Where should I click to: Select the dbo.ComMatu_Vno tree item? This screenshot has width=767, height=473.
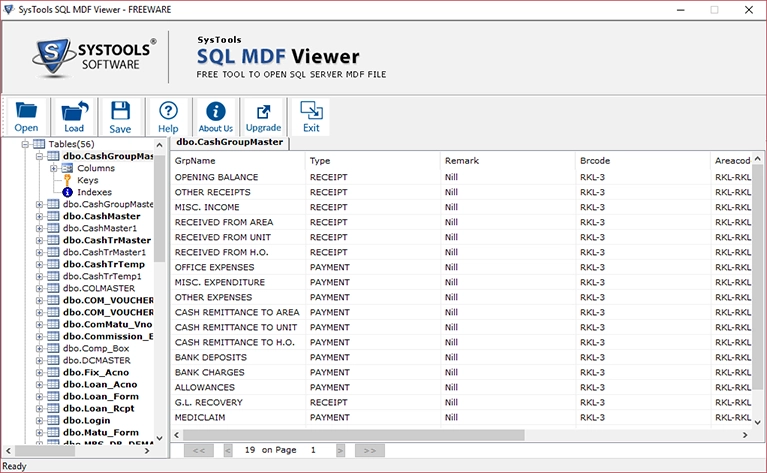pos(107,324)
